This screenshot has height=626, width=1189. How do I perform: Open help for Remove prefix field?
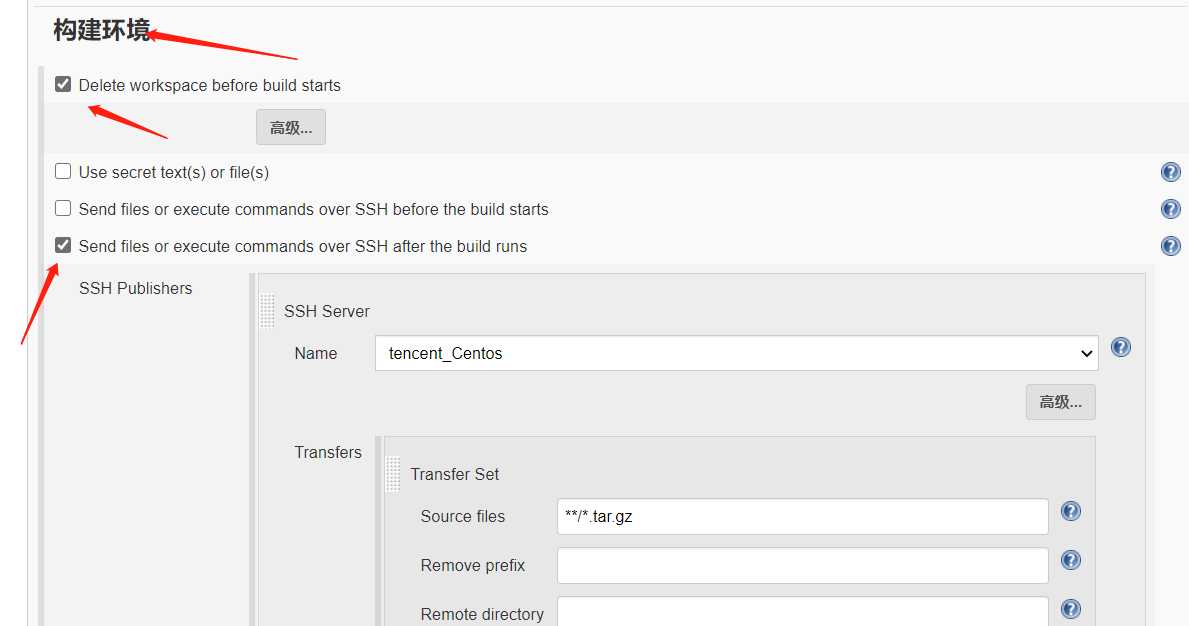[x=1071, y=560]
